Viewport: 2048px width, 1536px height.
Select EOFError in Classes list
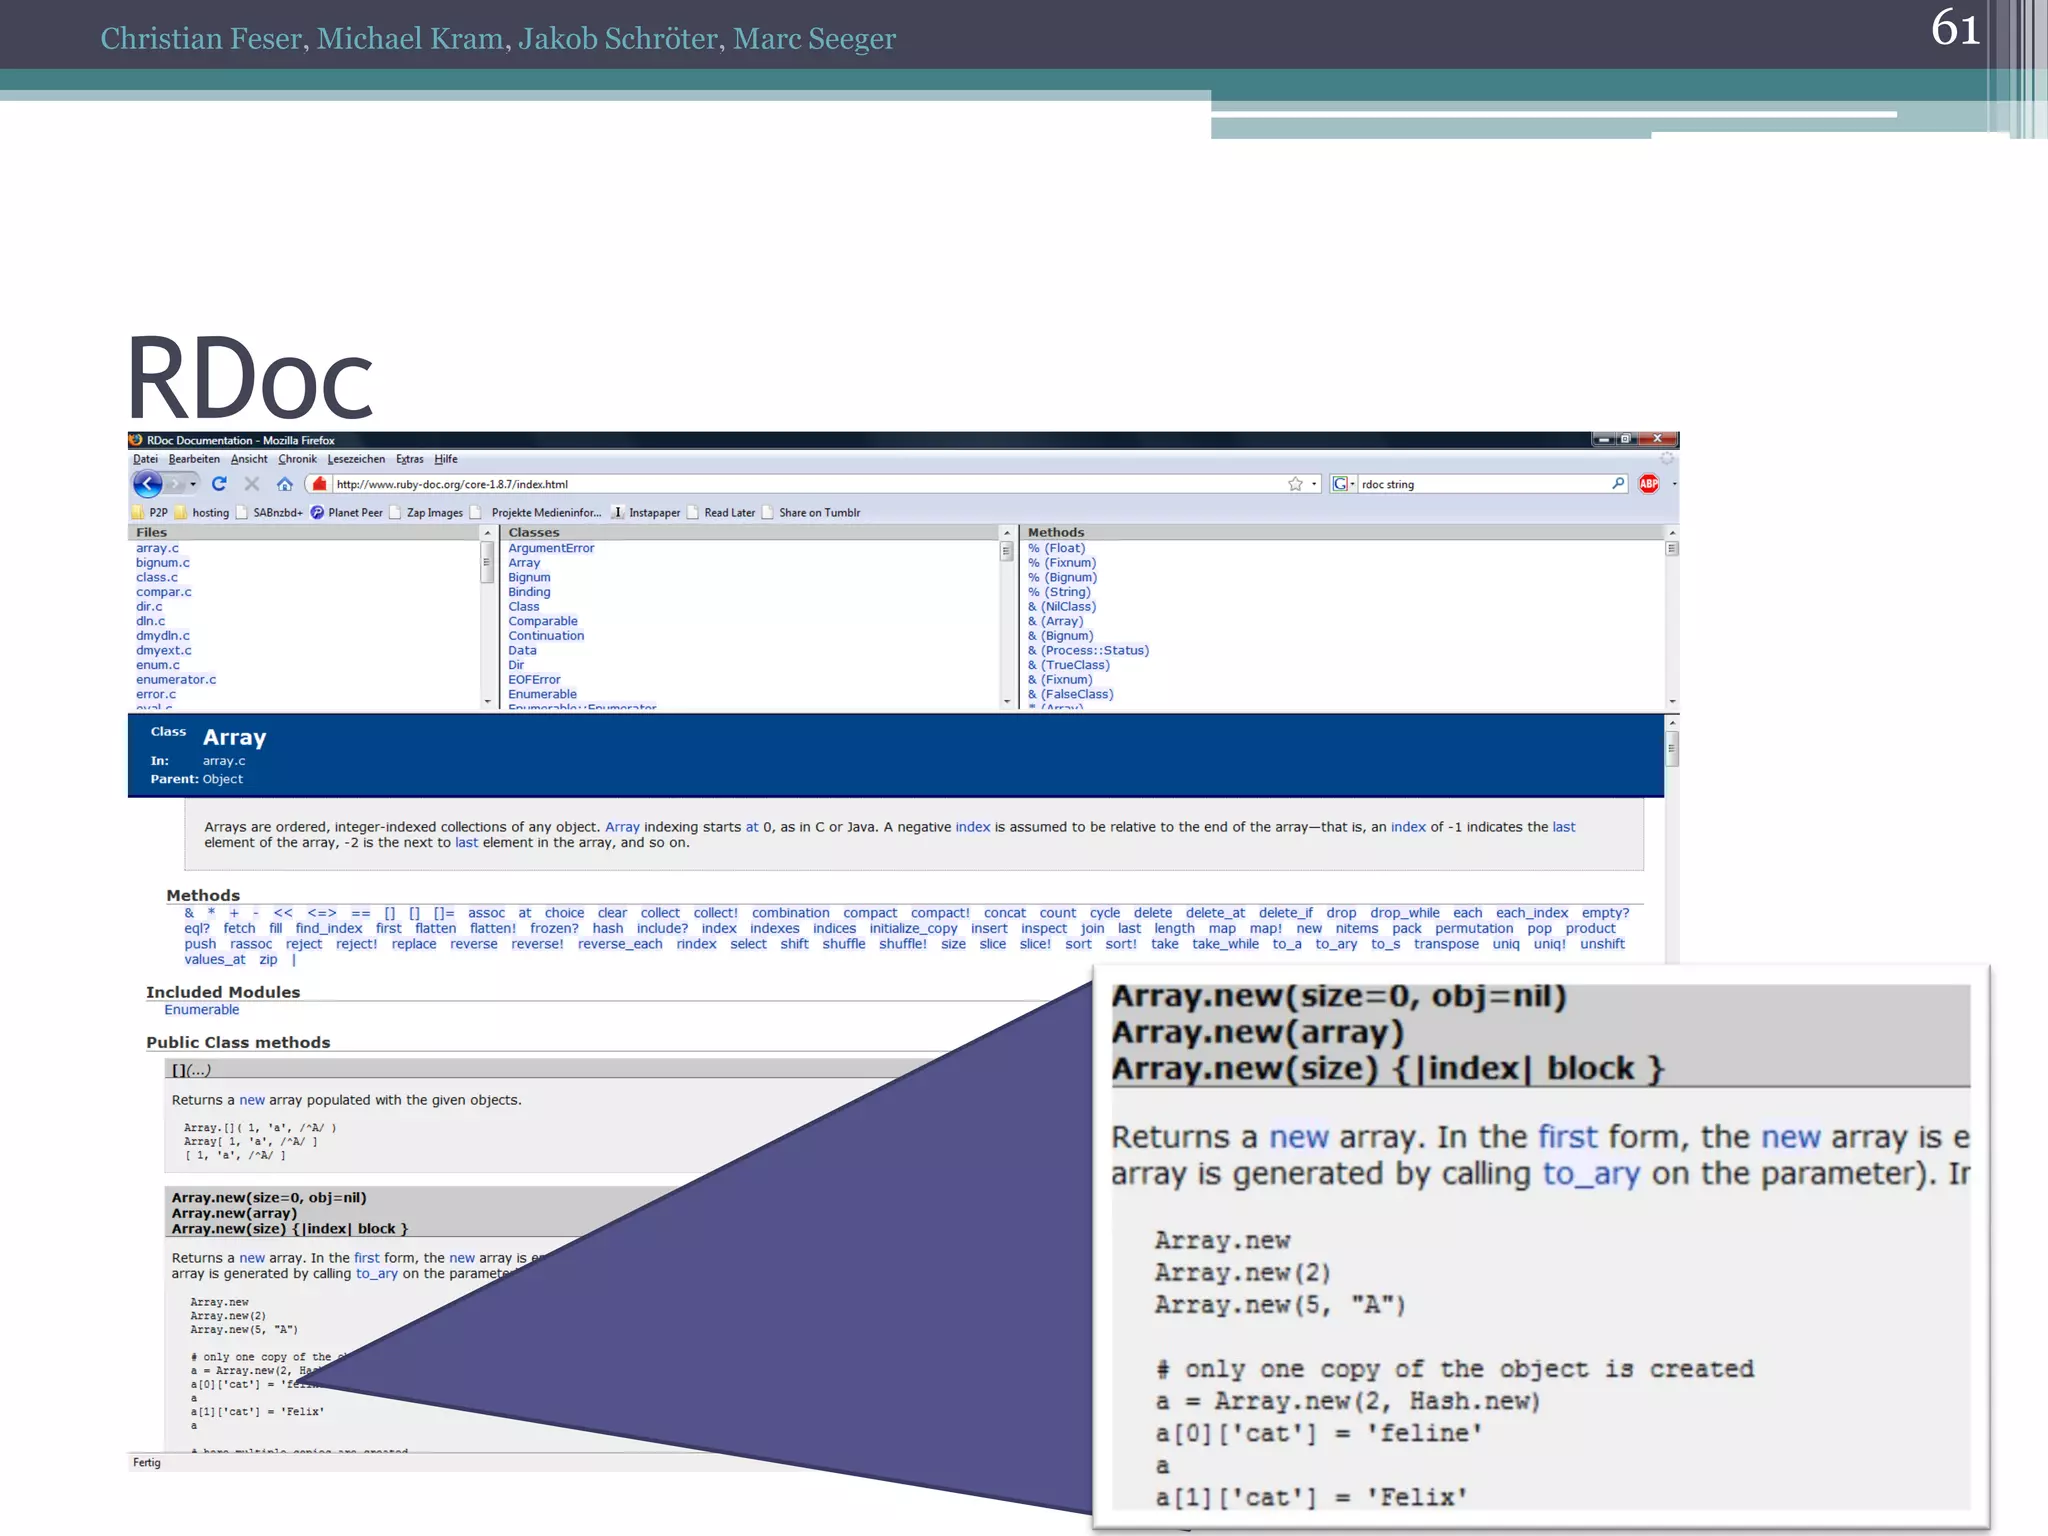534,680
